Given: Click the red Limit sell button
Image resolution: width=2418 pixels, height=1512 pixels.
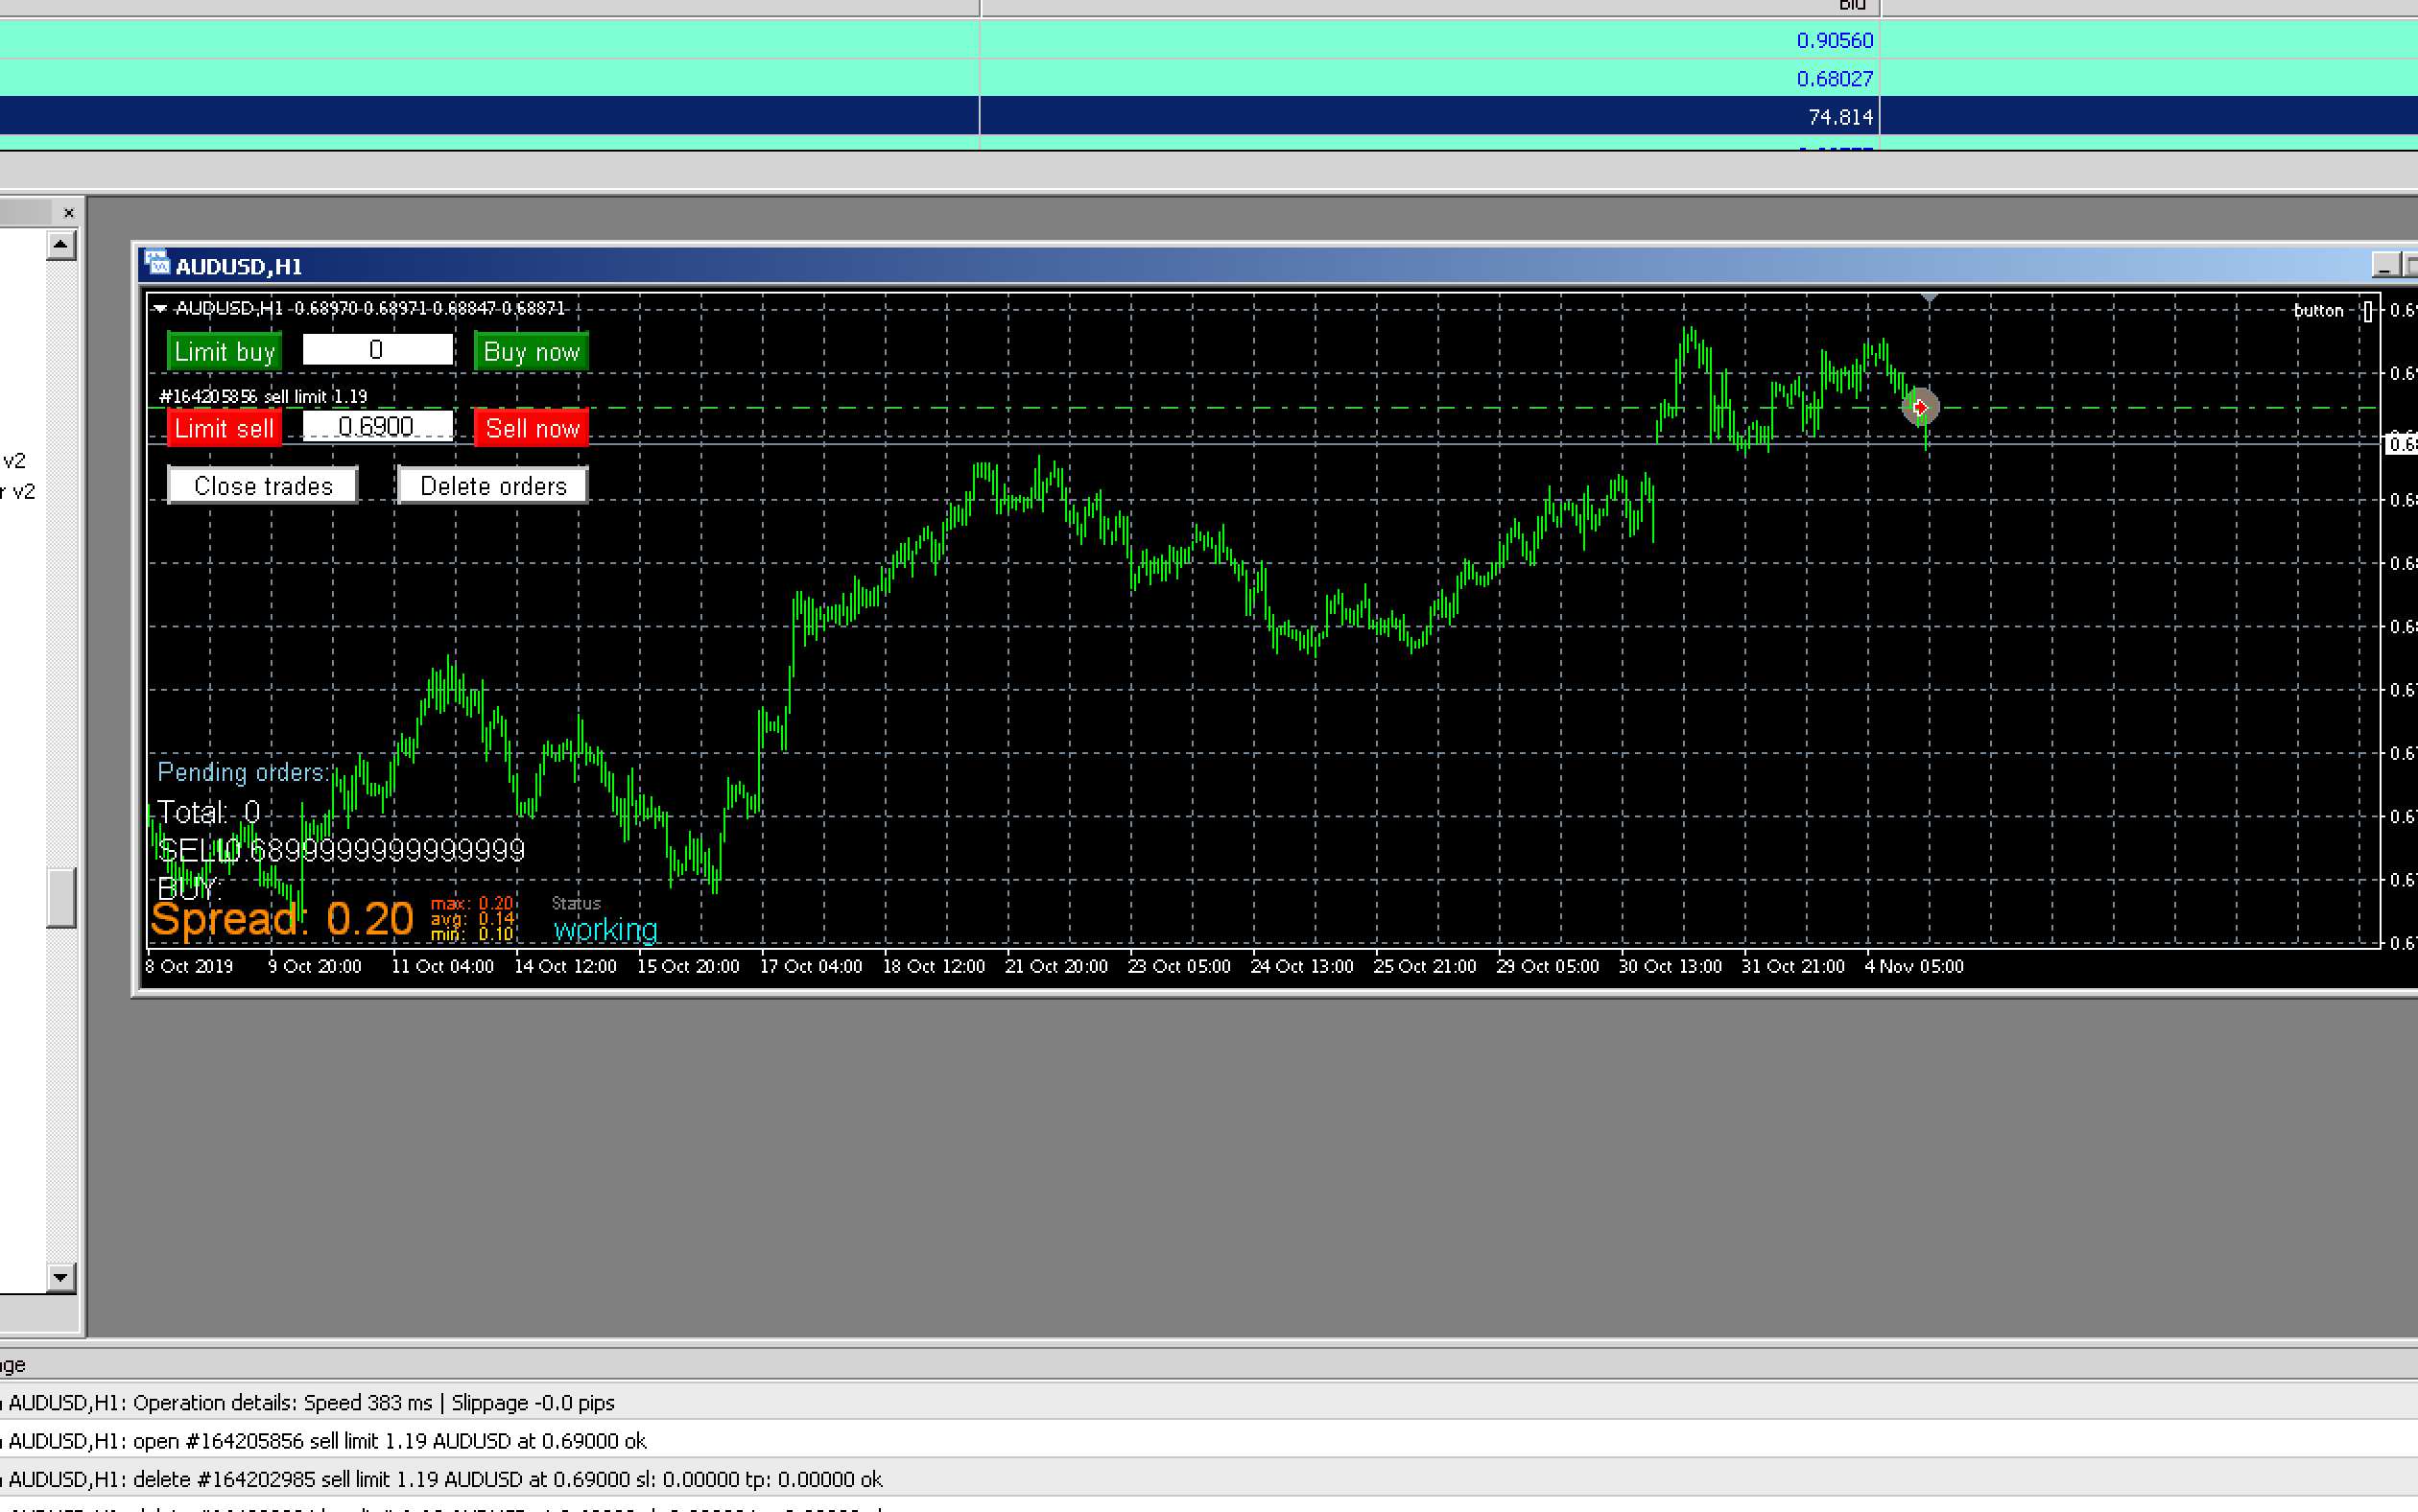Looking at the screenshot, I should 224,428.
